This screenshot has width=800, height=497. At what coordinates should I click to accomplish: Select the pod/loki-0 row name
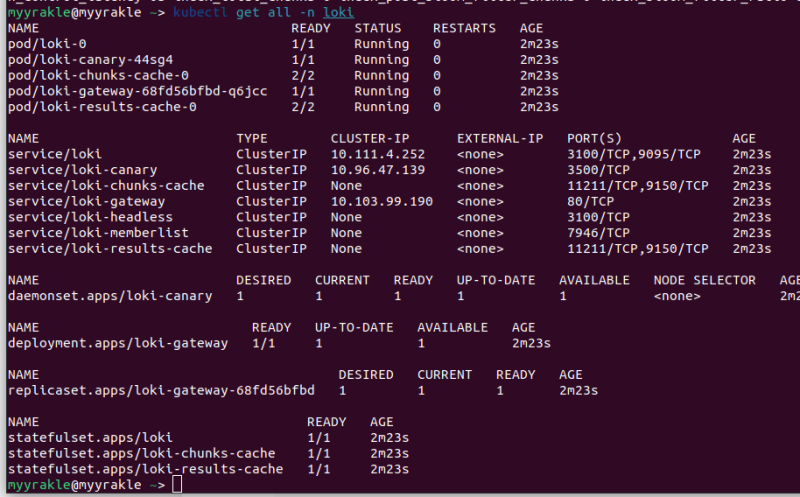coord(47,44)
